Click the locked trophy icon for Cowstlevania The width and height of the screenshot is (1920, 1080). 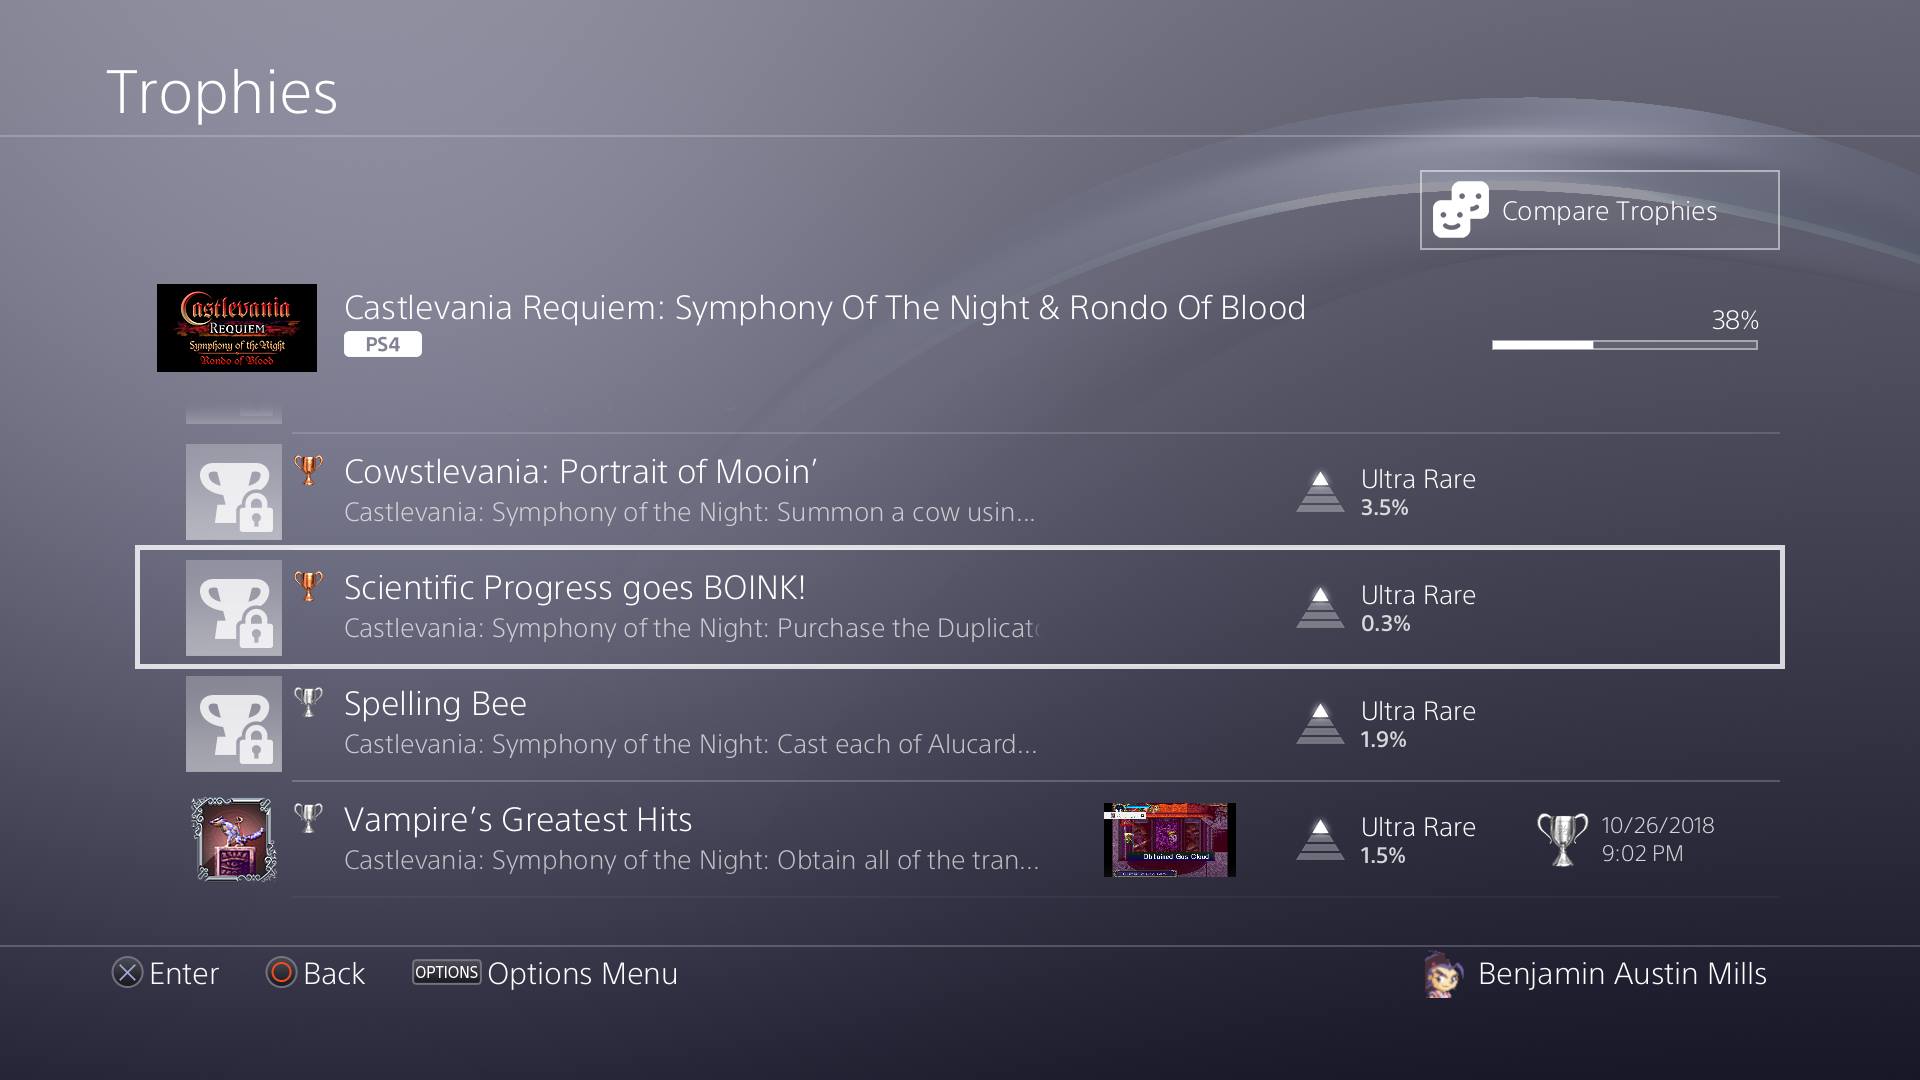(x=234, y=492)
